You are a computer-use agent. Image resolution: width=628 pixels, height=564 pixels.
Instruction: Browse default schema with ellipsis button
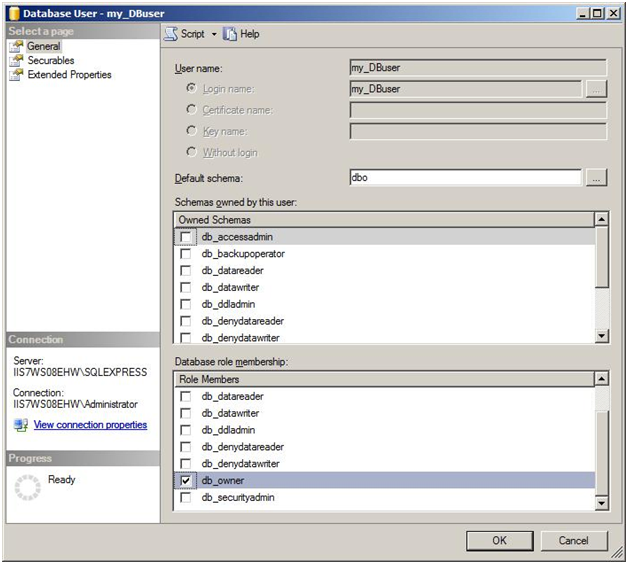[x=596, y=177]
